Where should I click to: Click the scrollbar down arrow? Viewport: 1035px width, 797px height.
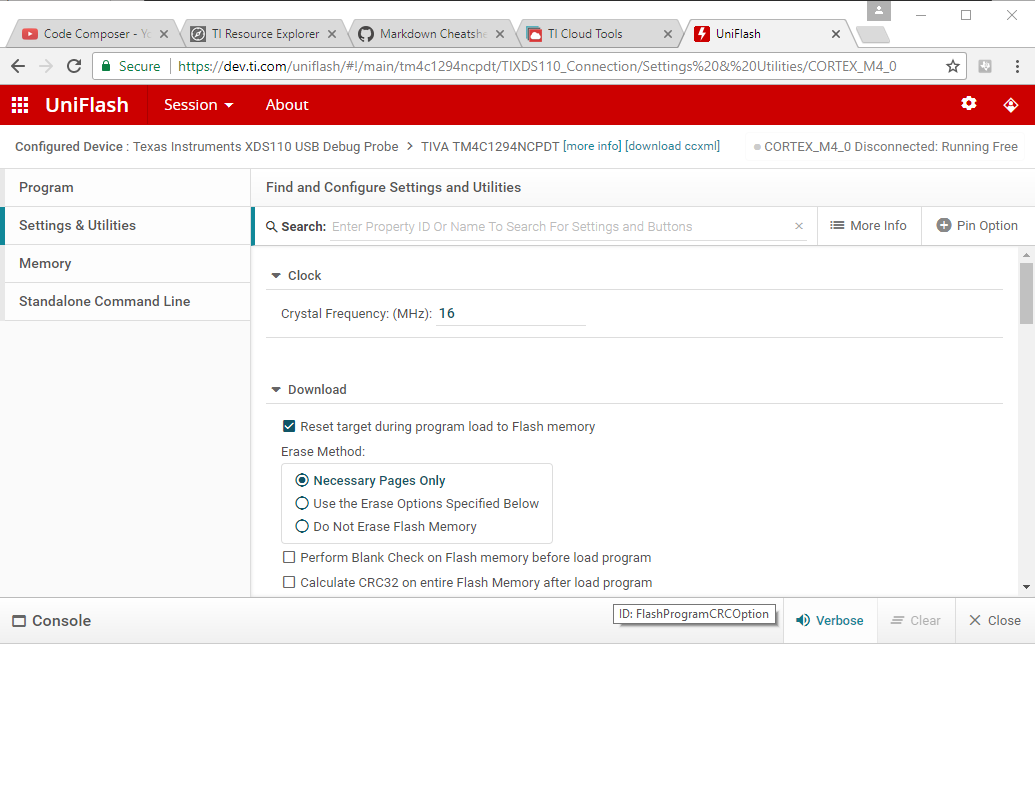coord(1026,586)
